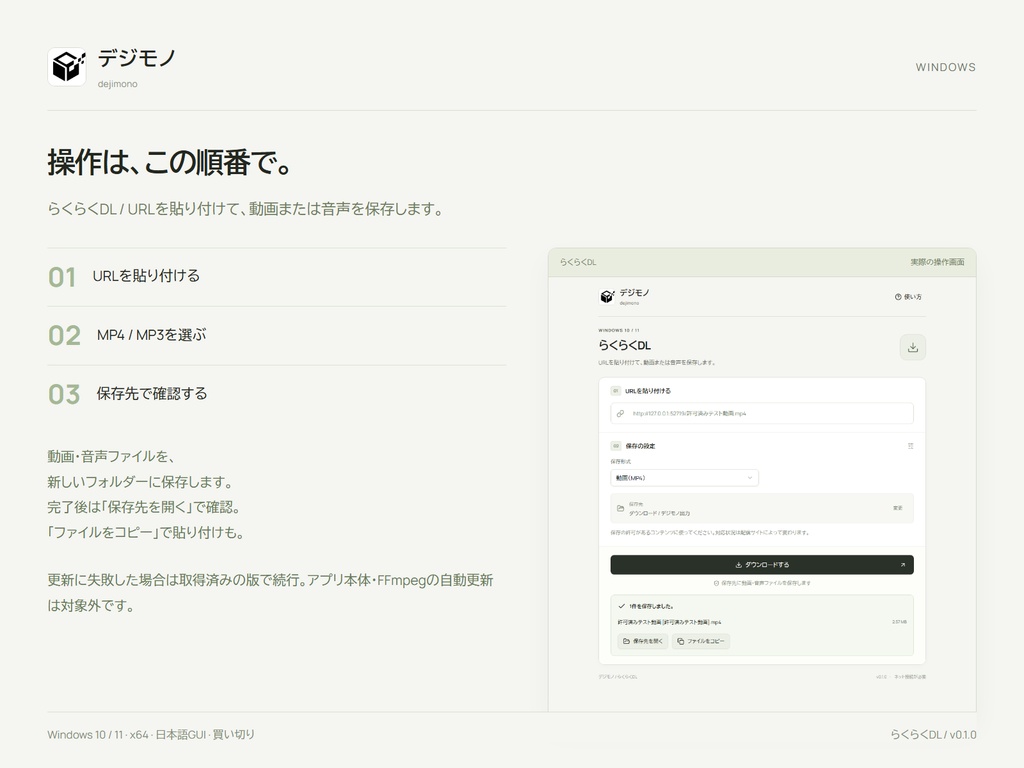Click the 変更 button for save destination
The width and height of the screenshot is (1024, 768).
[897, 508]
